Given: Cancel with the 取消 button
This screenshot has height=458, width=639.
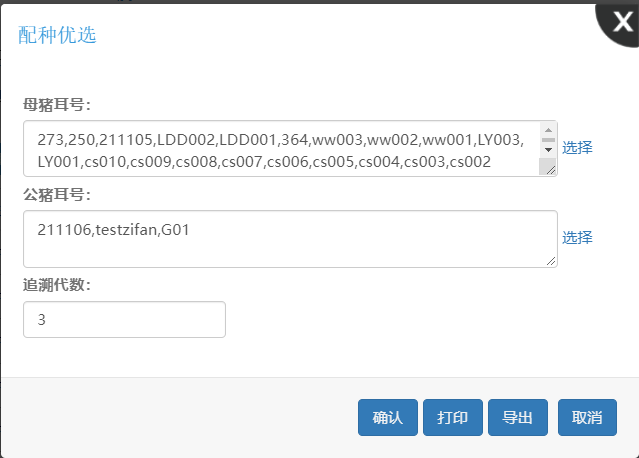Looking at the screenshot, I should [x=587, y=418].
